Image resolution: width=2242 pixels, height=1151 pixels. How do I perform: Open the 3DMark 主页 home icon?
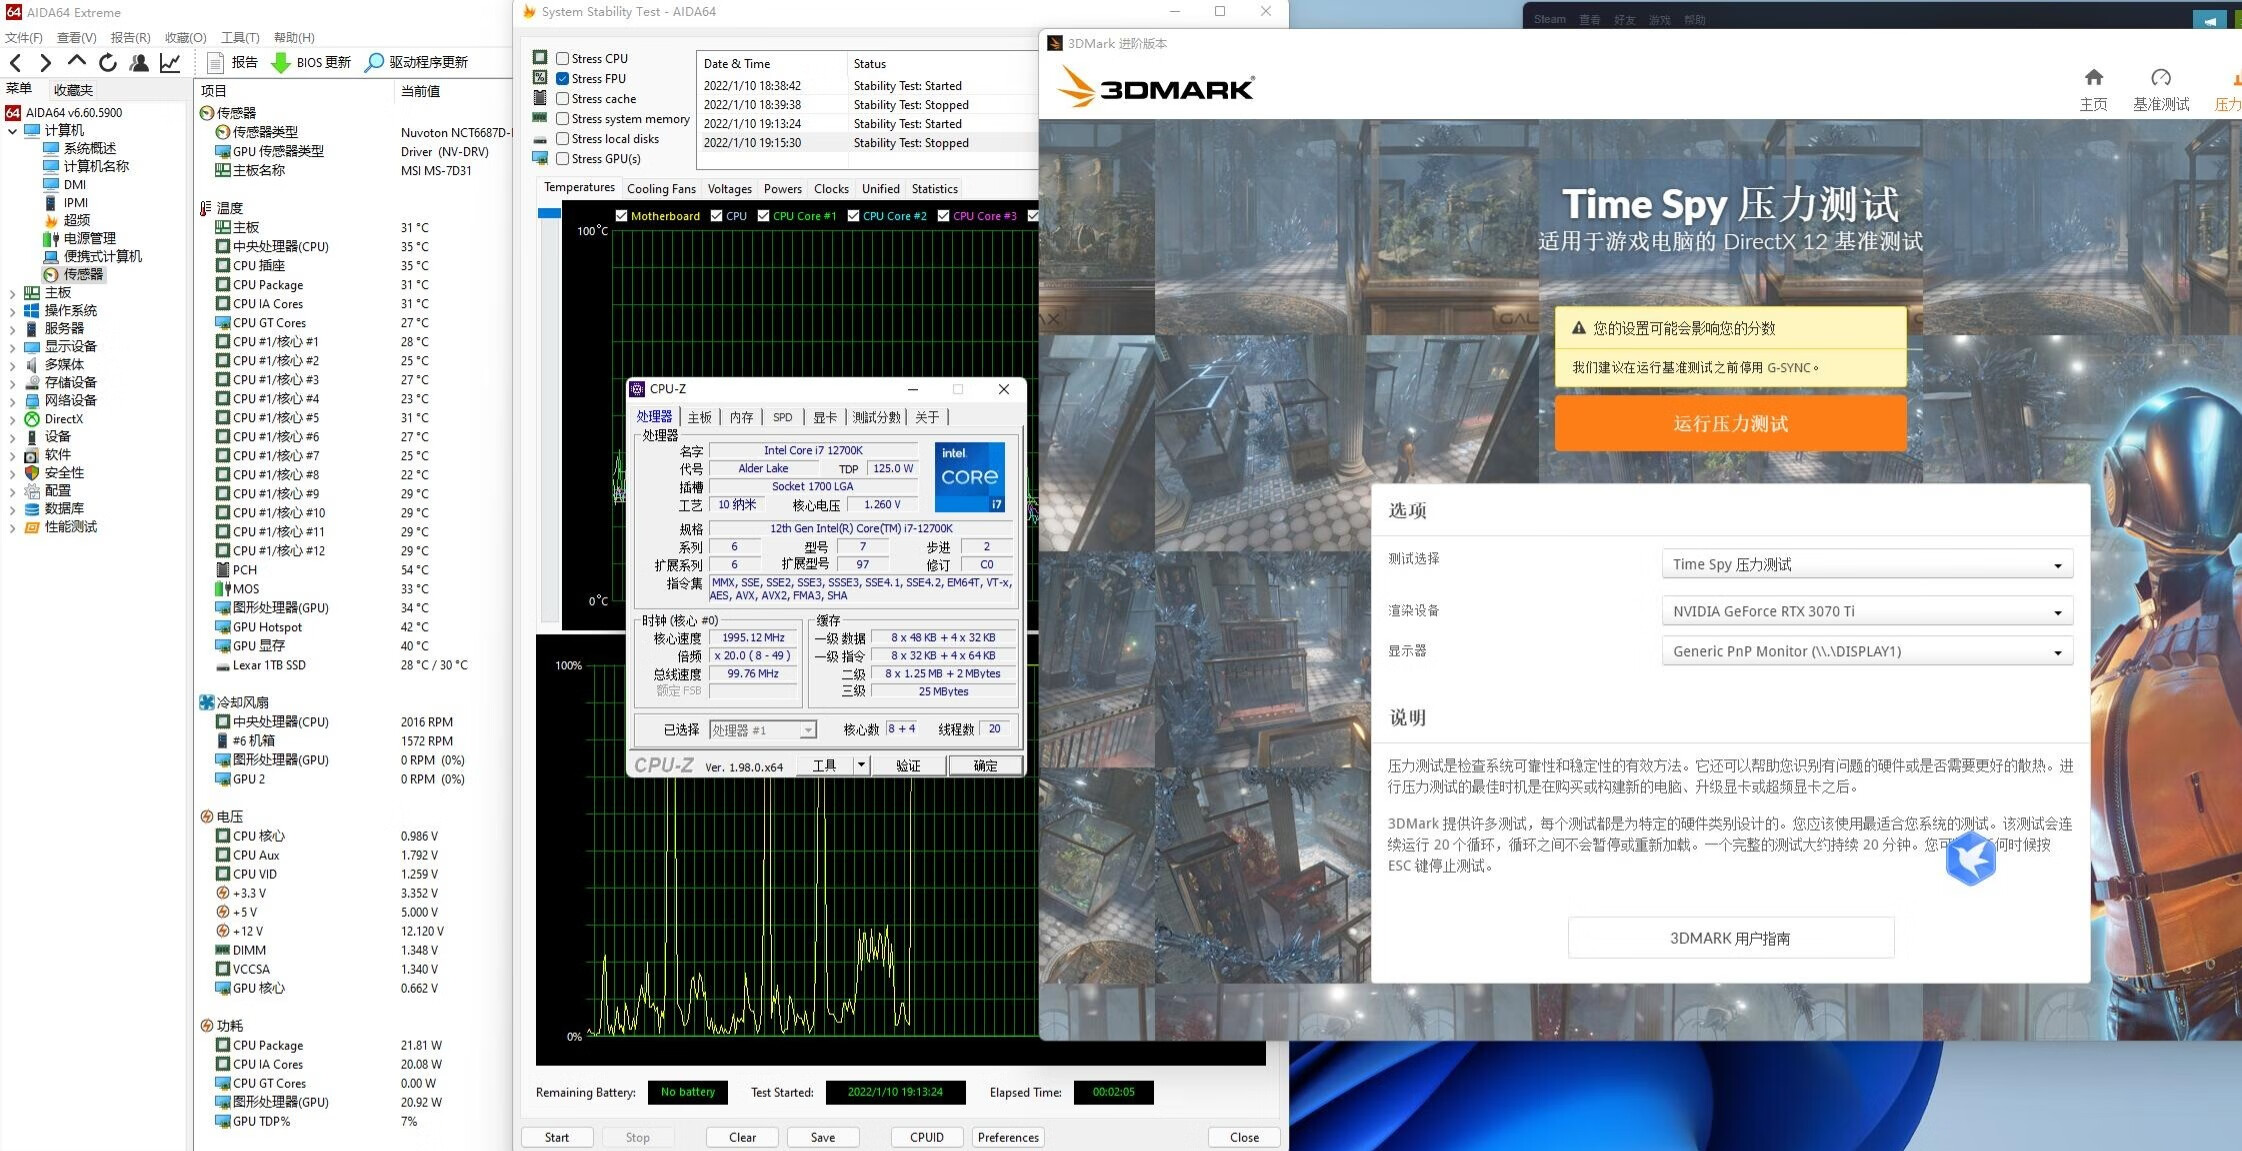(x=2093, y=89)
